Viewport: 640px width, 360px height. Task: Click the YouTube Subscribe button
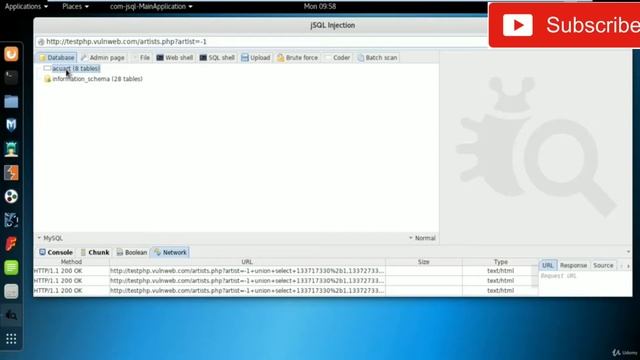(x=565, y=25)
